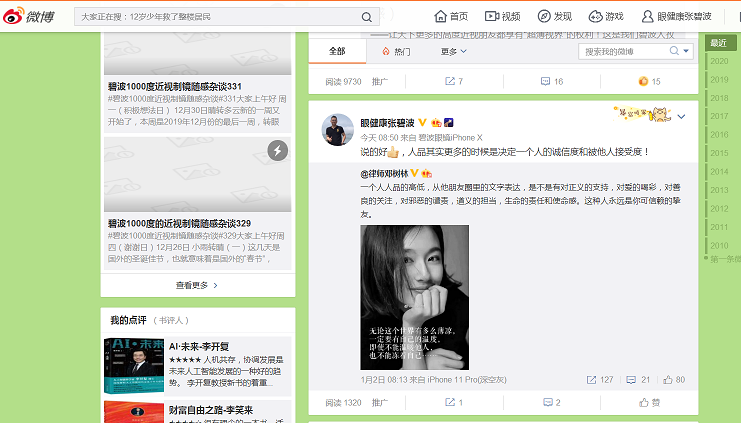The height and width of the screenshot is (423, 741).
Task: Jump to 2020 on timeline
Action: tap(719, 61)
